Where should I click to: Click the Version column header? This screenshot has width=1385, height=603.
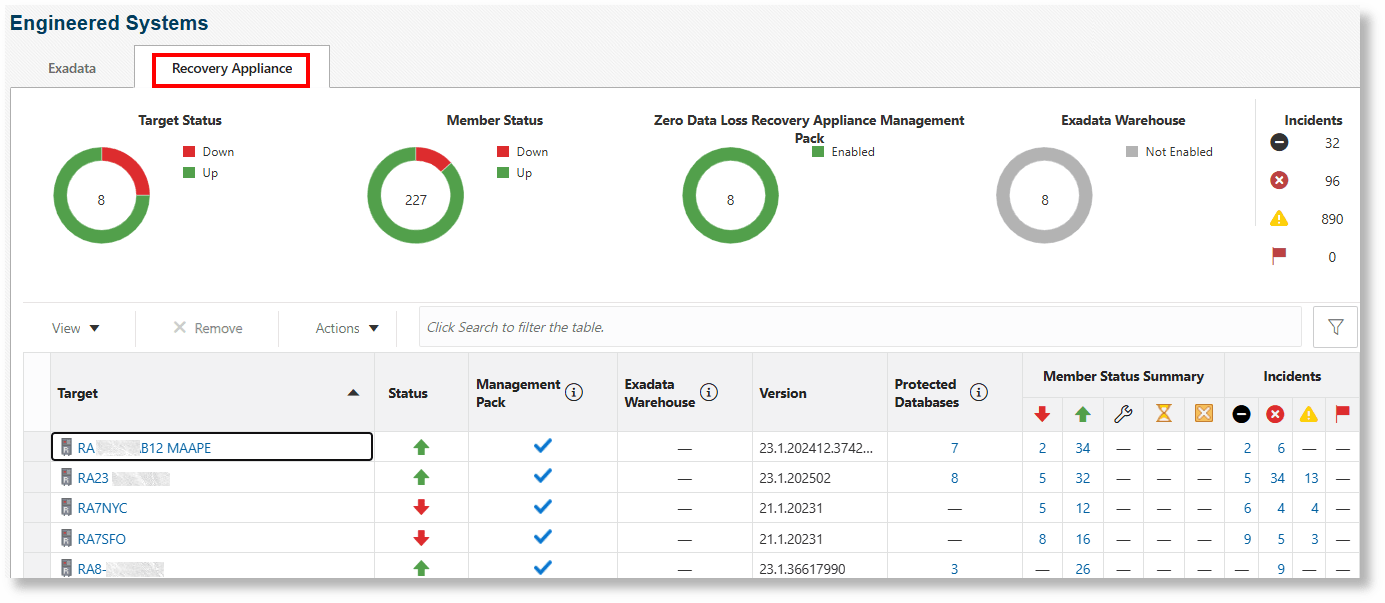[x=783, y=393]
